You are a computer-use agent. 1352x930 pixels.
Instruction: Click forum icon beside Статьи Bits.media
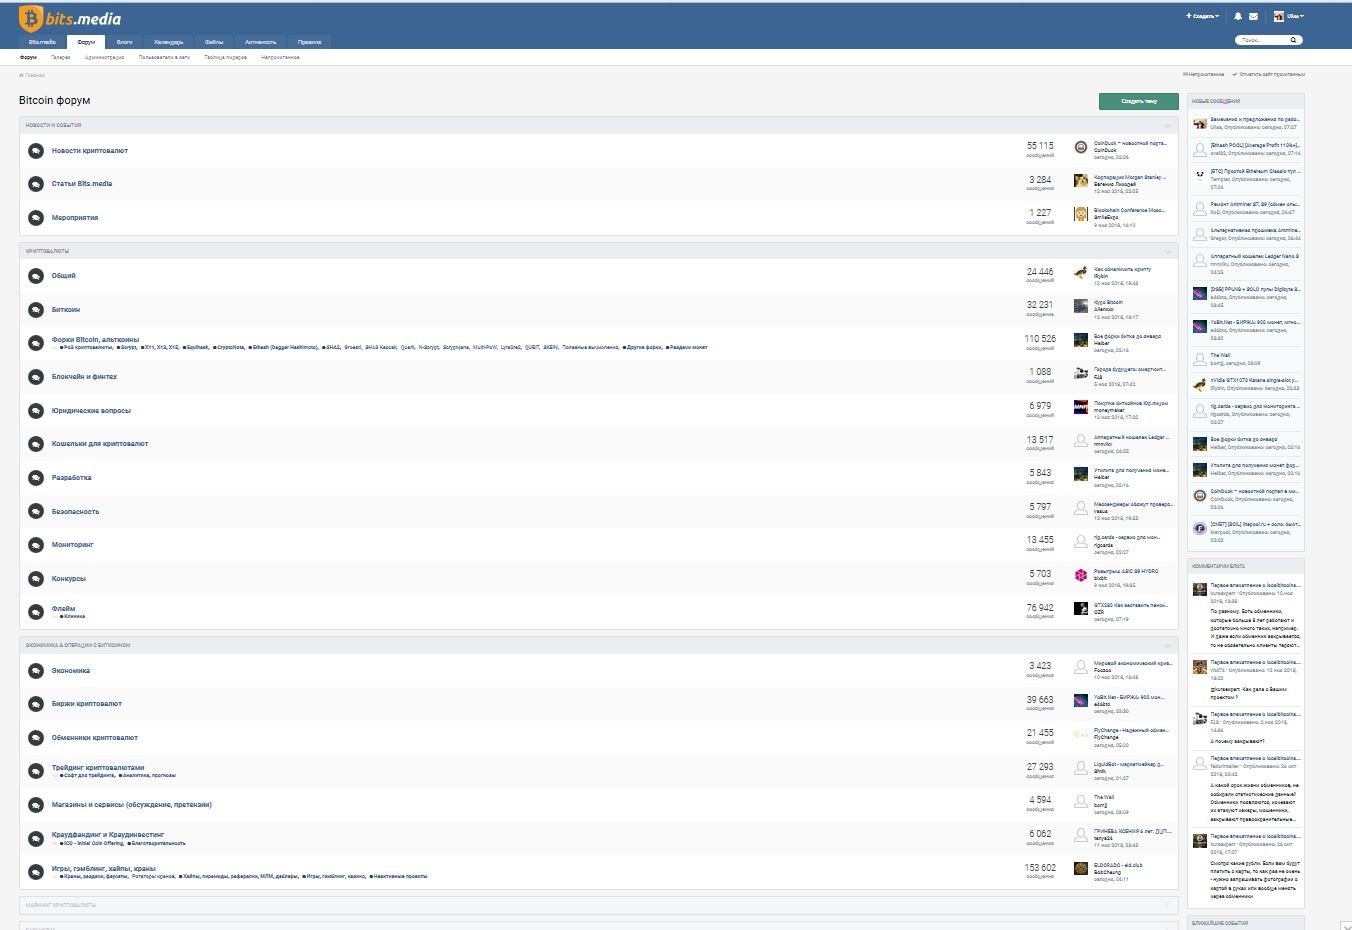pyautogui.click(x=36, y=184)
